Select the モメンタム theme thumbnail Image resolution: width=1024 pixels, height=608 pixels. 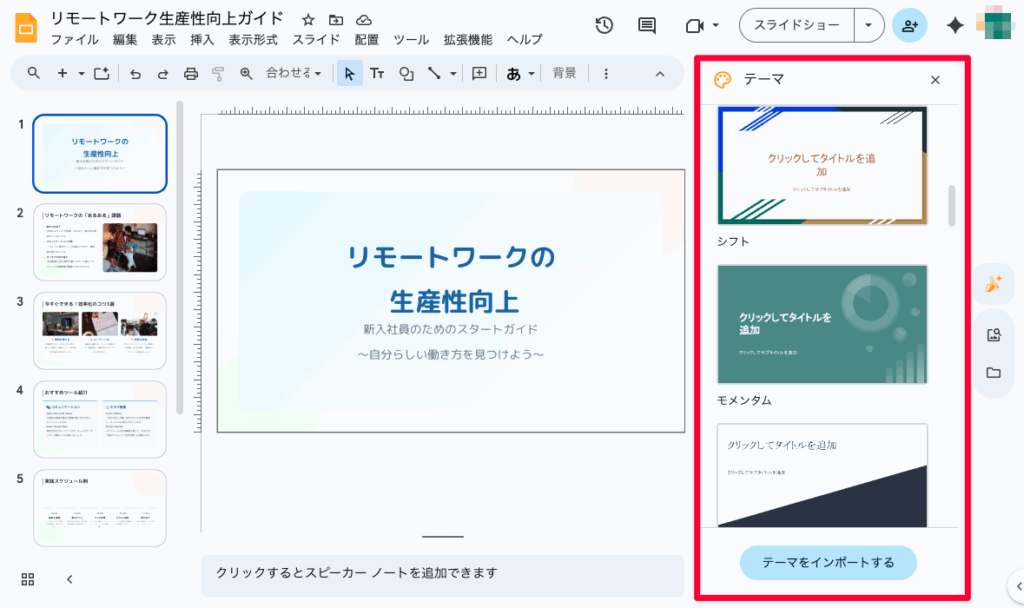[x=821, y=322]
